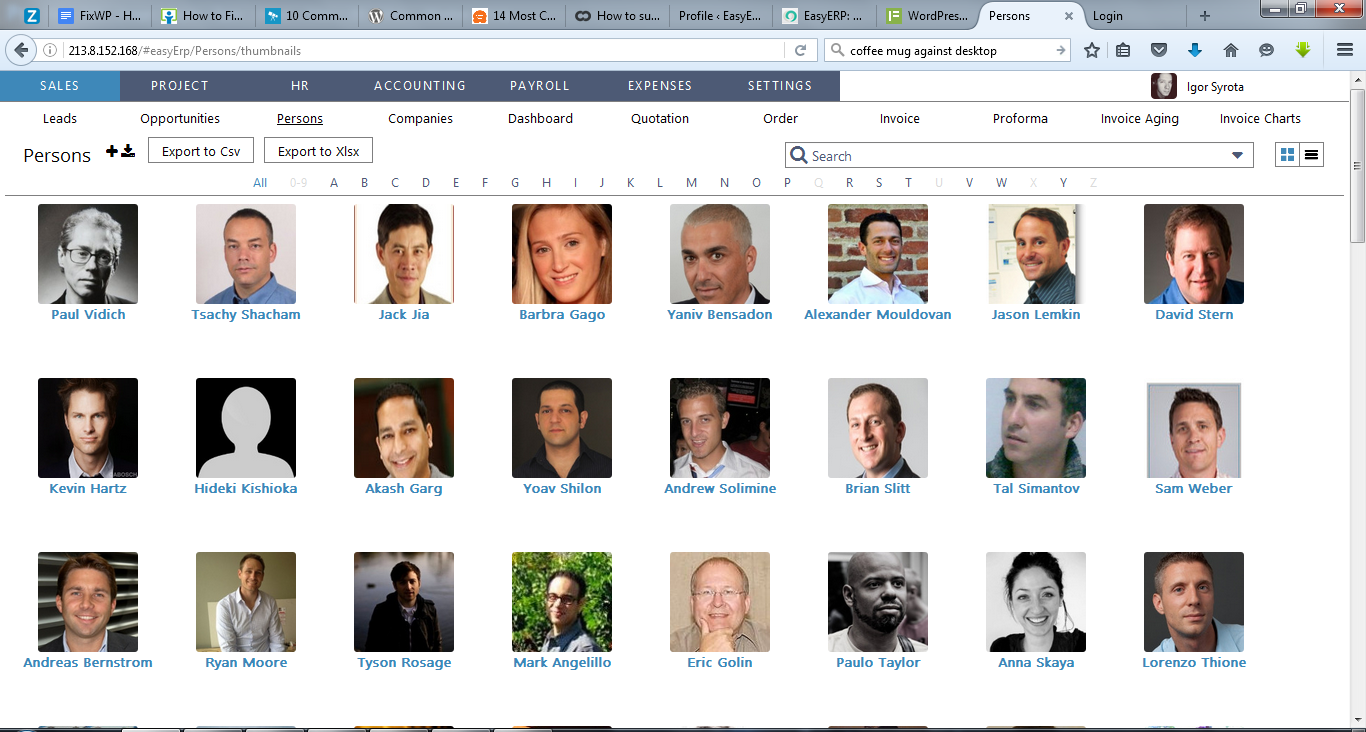Show All persons in alphabet filter

260,182
